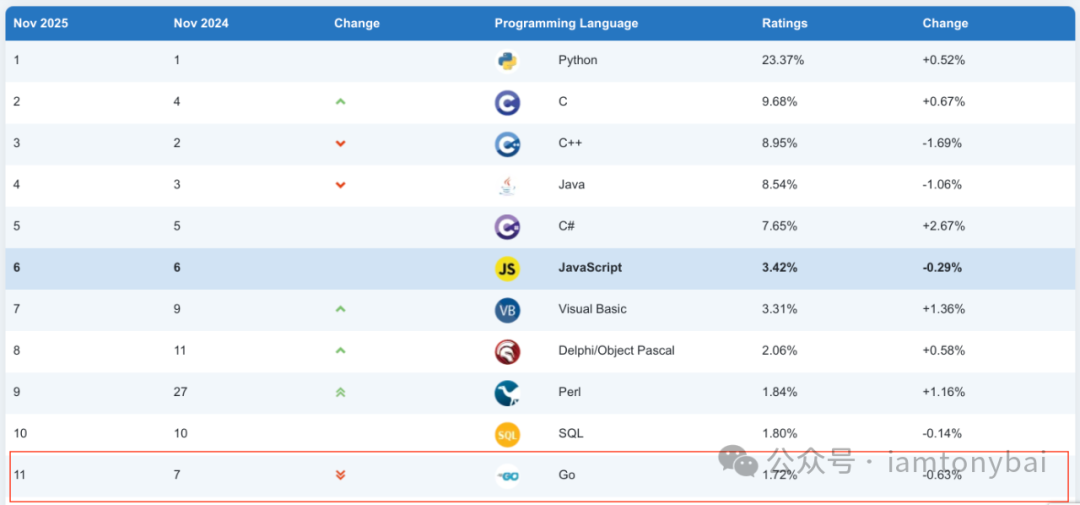Click the Delphi/Object Pascal helmet icon
The height and width of the screenshot is (505, 1080).
[507, 351]
